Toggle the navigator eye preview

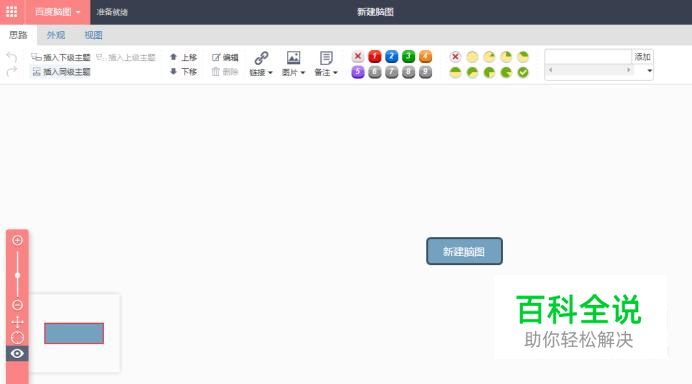17,354
